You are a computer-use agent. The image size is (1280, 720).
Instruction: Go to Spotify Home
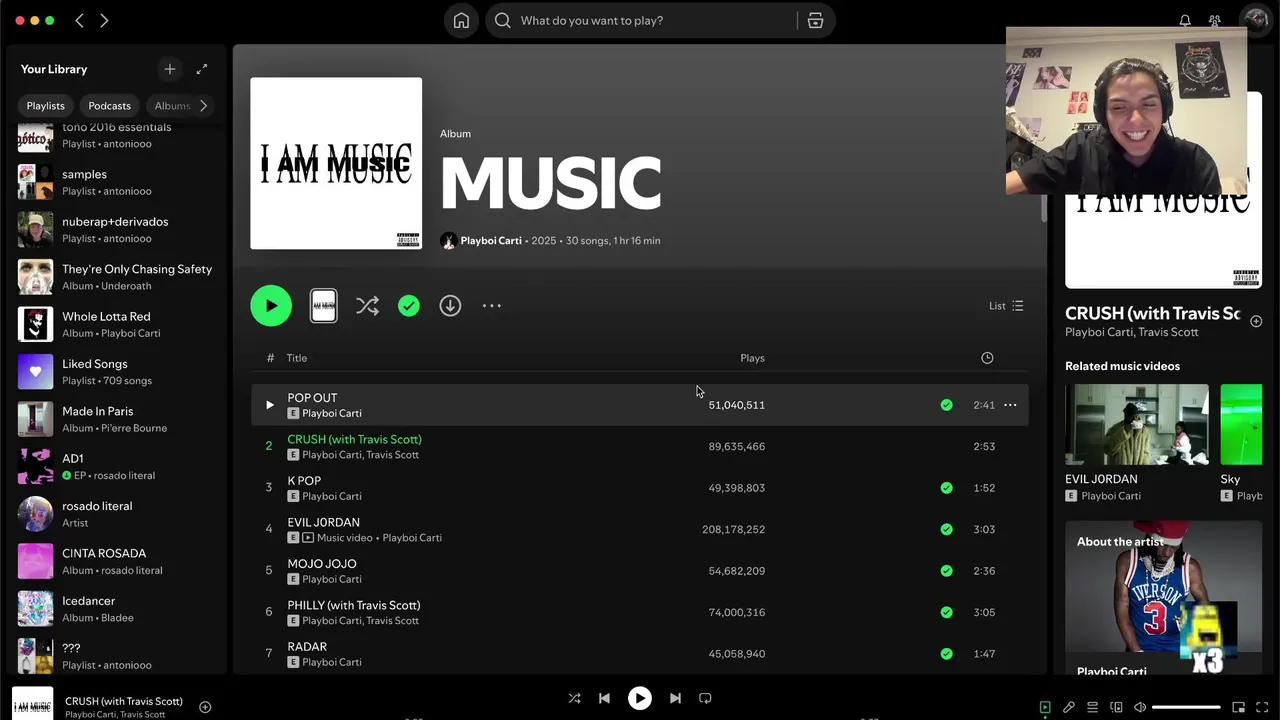(461, 20)
